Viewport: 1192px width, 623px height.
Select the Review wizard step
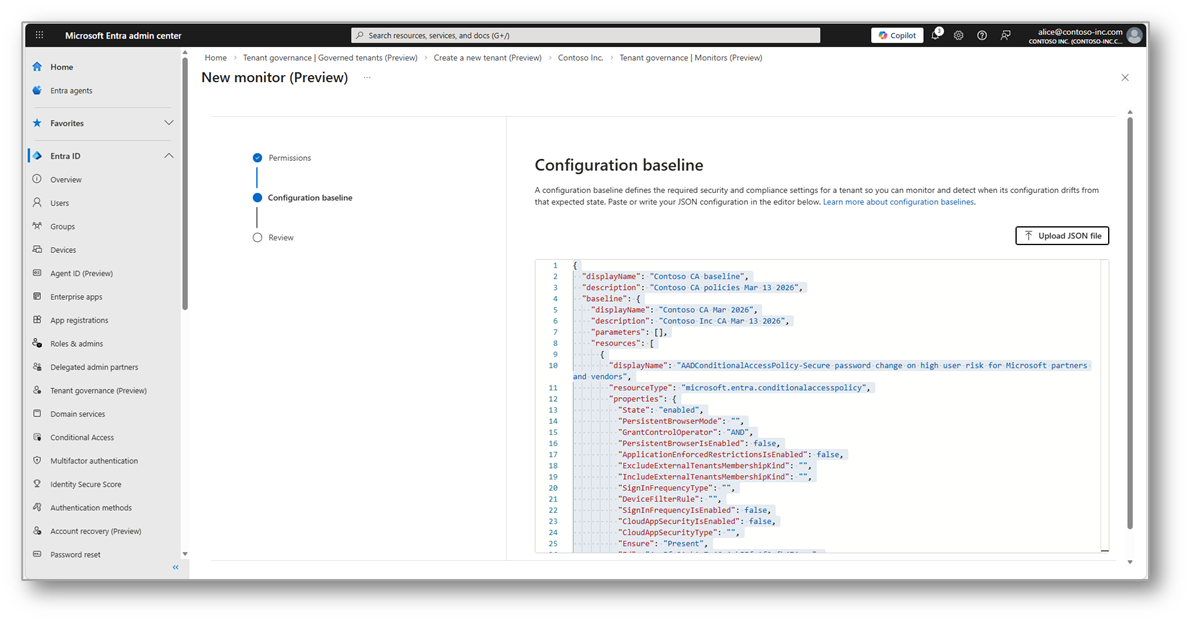coord(281,238)
